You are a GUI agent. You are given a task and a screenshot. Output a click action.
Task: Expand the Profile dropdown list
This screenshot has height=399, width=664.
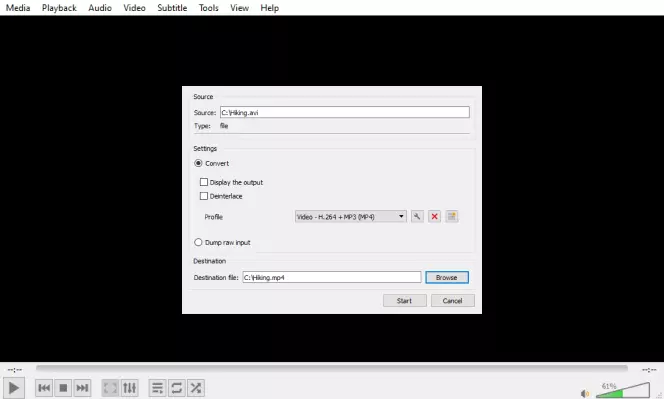click(351, 216)
